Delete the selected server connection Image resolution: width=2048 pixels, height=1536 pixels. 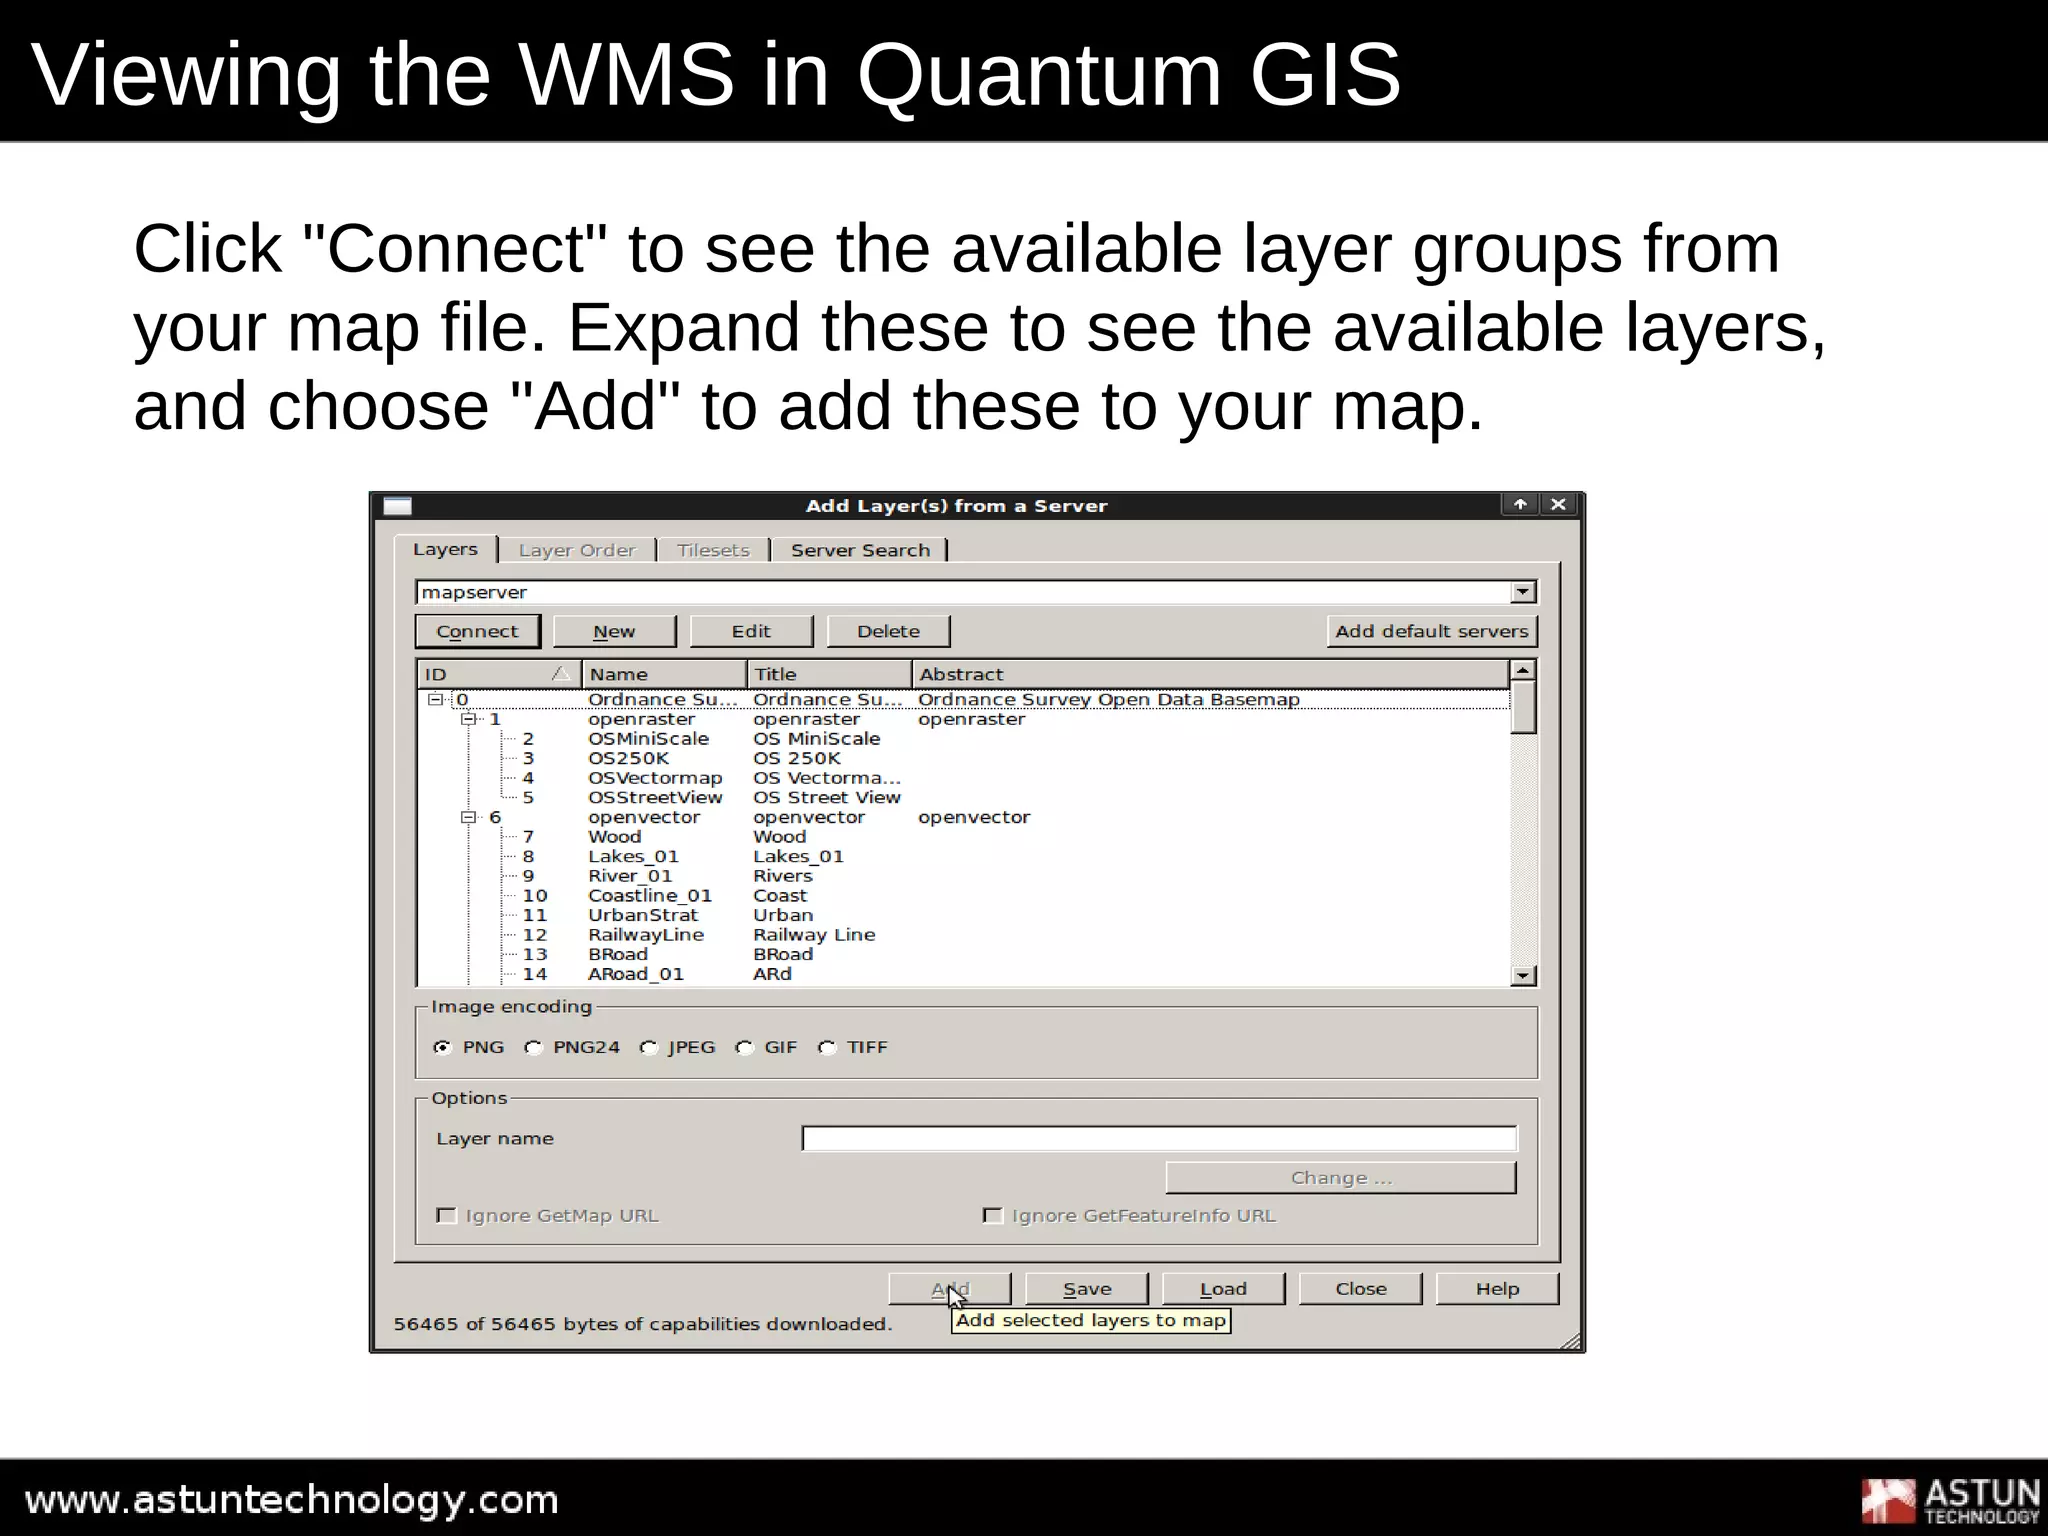[888, 631]
